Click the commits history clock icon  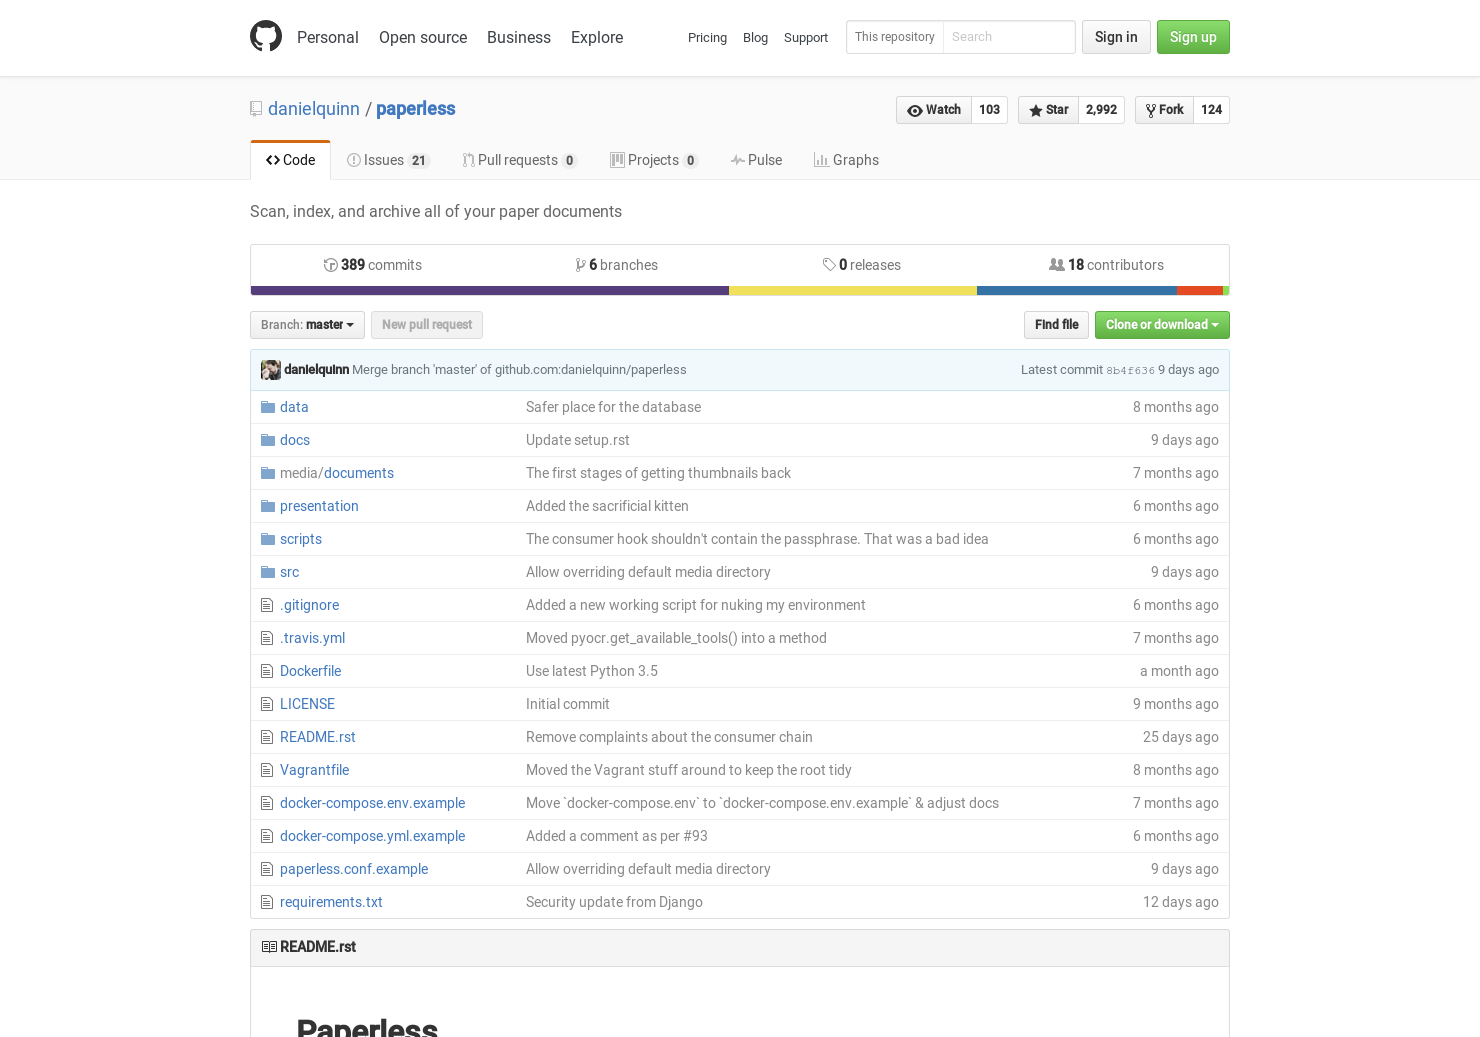click(331, 265)
